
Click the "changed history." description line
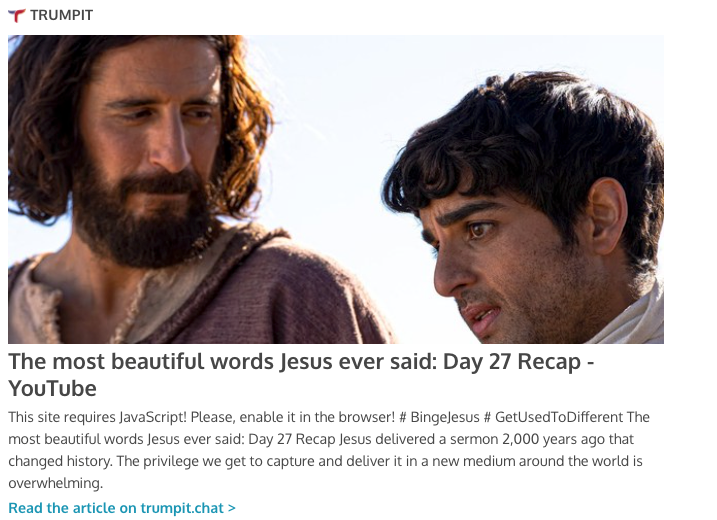[60, 461]
